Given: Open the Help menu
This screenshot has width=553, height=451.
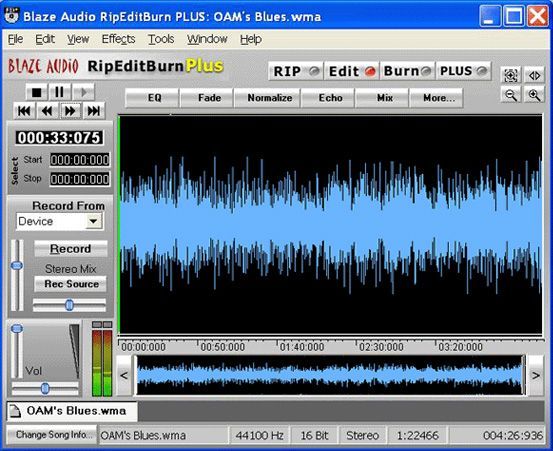Looking at the screenshot, I should [251, 39].
